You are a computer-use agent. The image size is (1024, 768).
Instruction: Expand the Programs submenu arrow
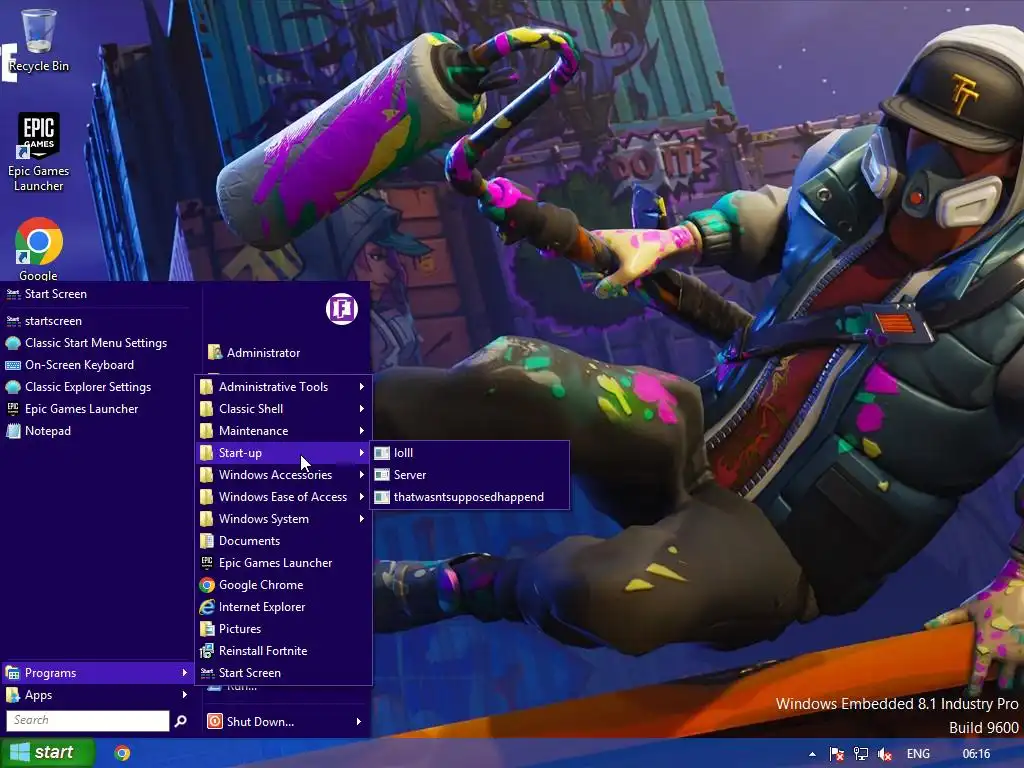click(185, 673)
